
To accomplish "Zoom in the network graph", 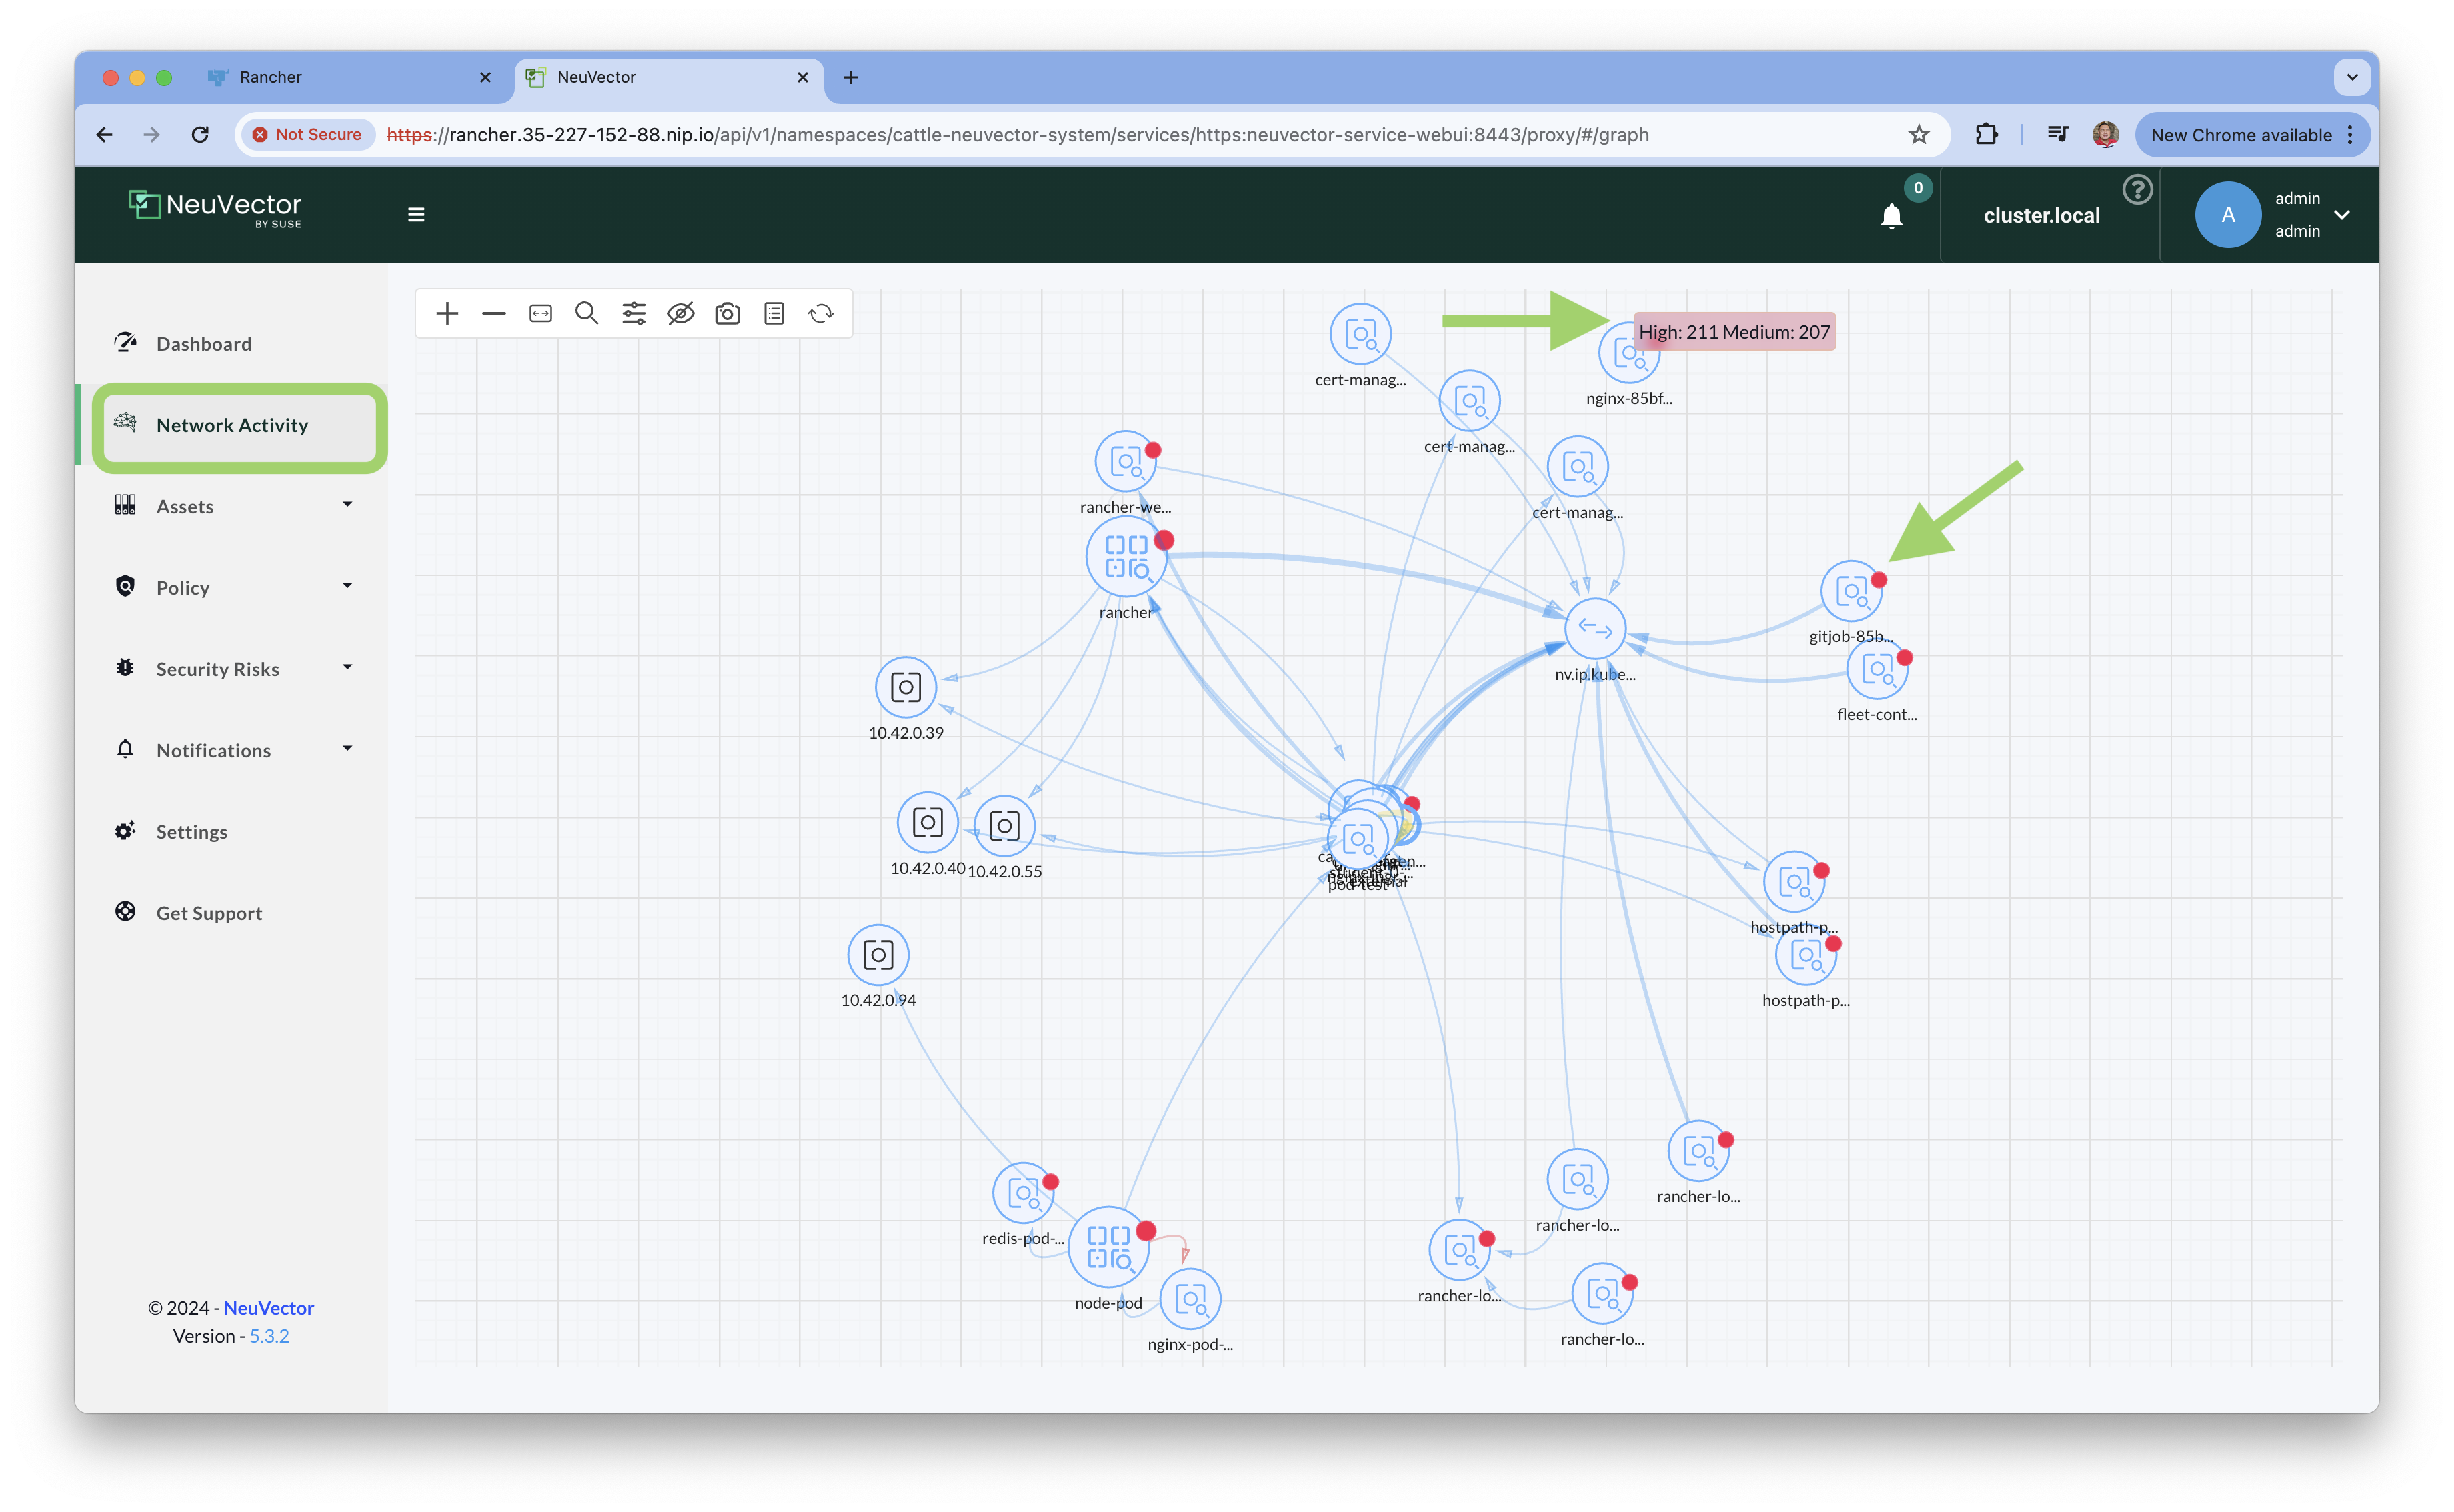I will pyautogui.click(x=447, y=314).
